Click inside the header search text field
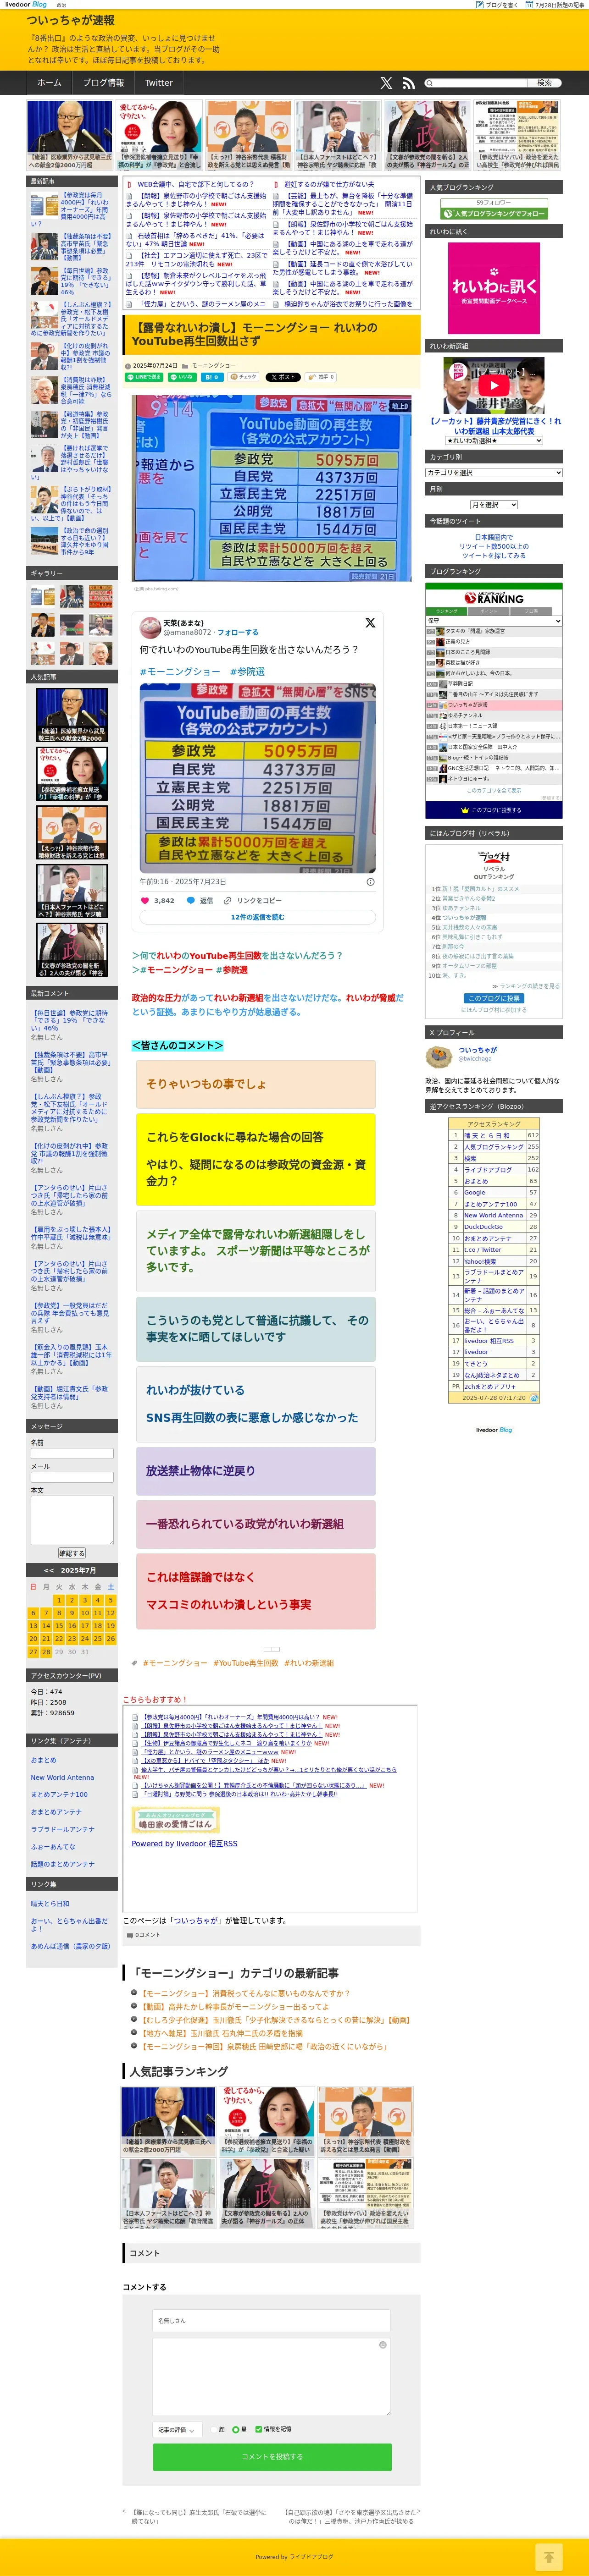Viewport: 589px width, 2576px height. coord(480,83)
